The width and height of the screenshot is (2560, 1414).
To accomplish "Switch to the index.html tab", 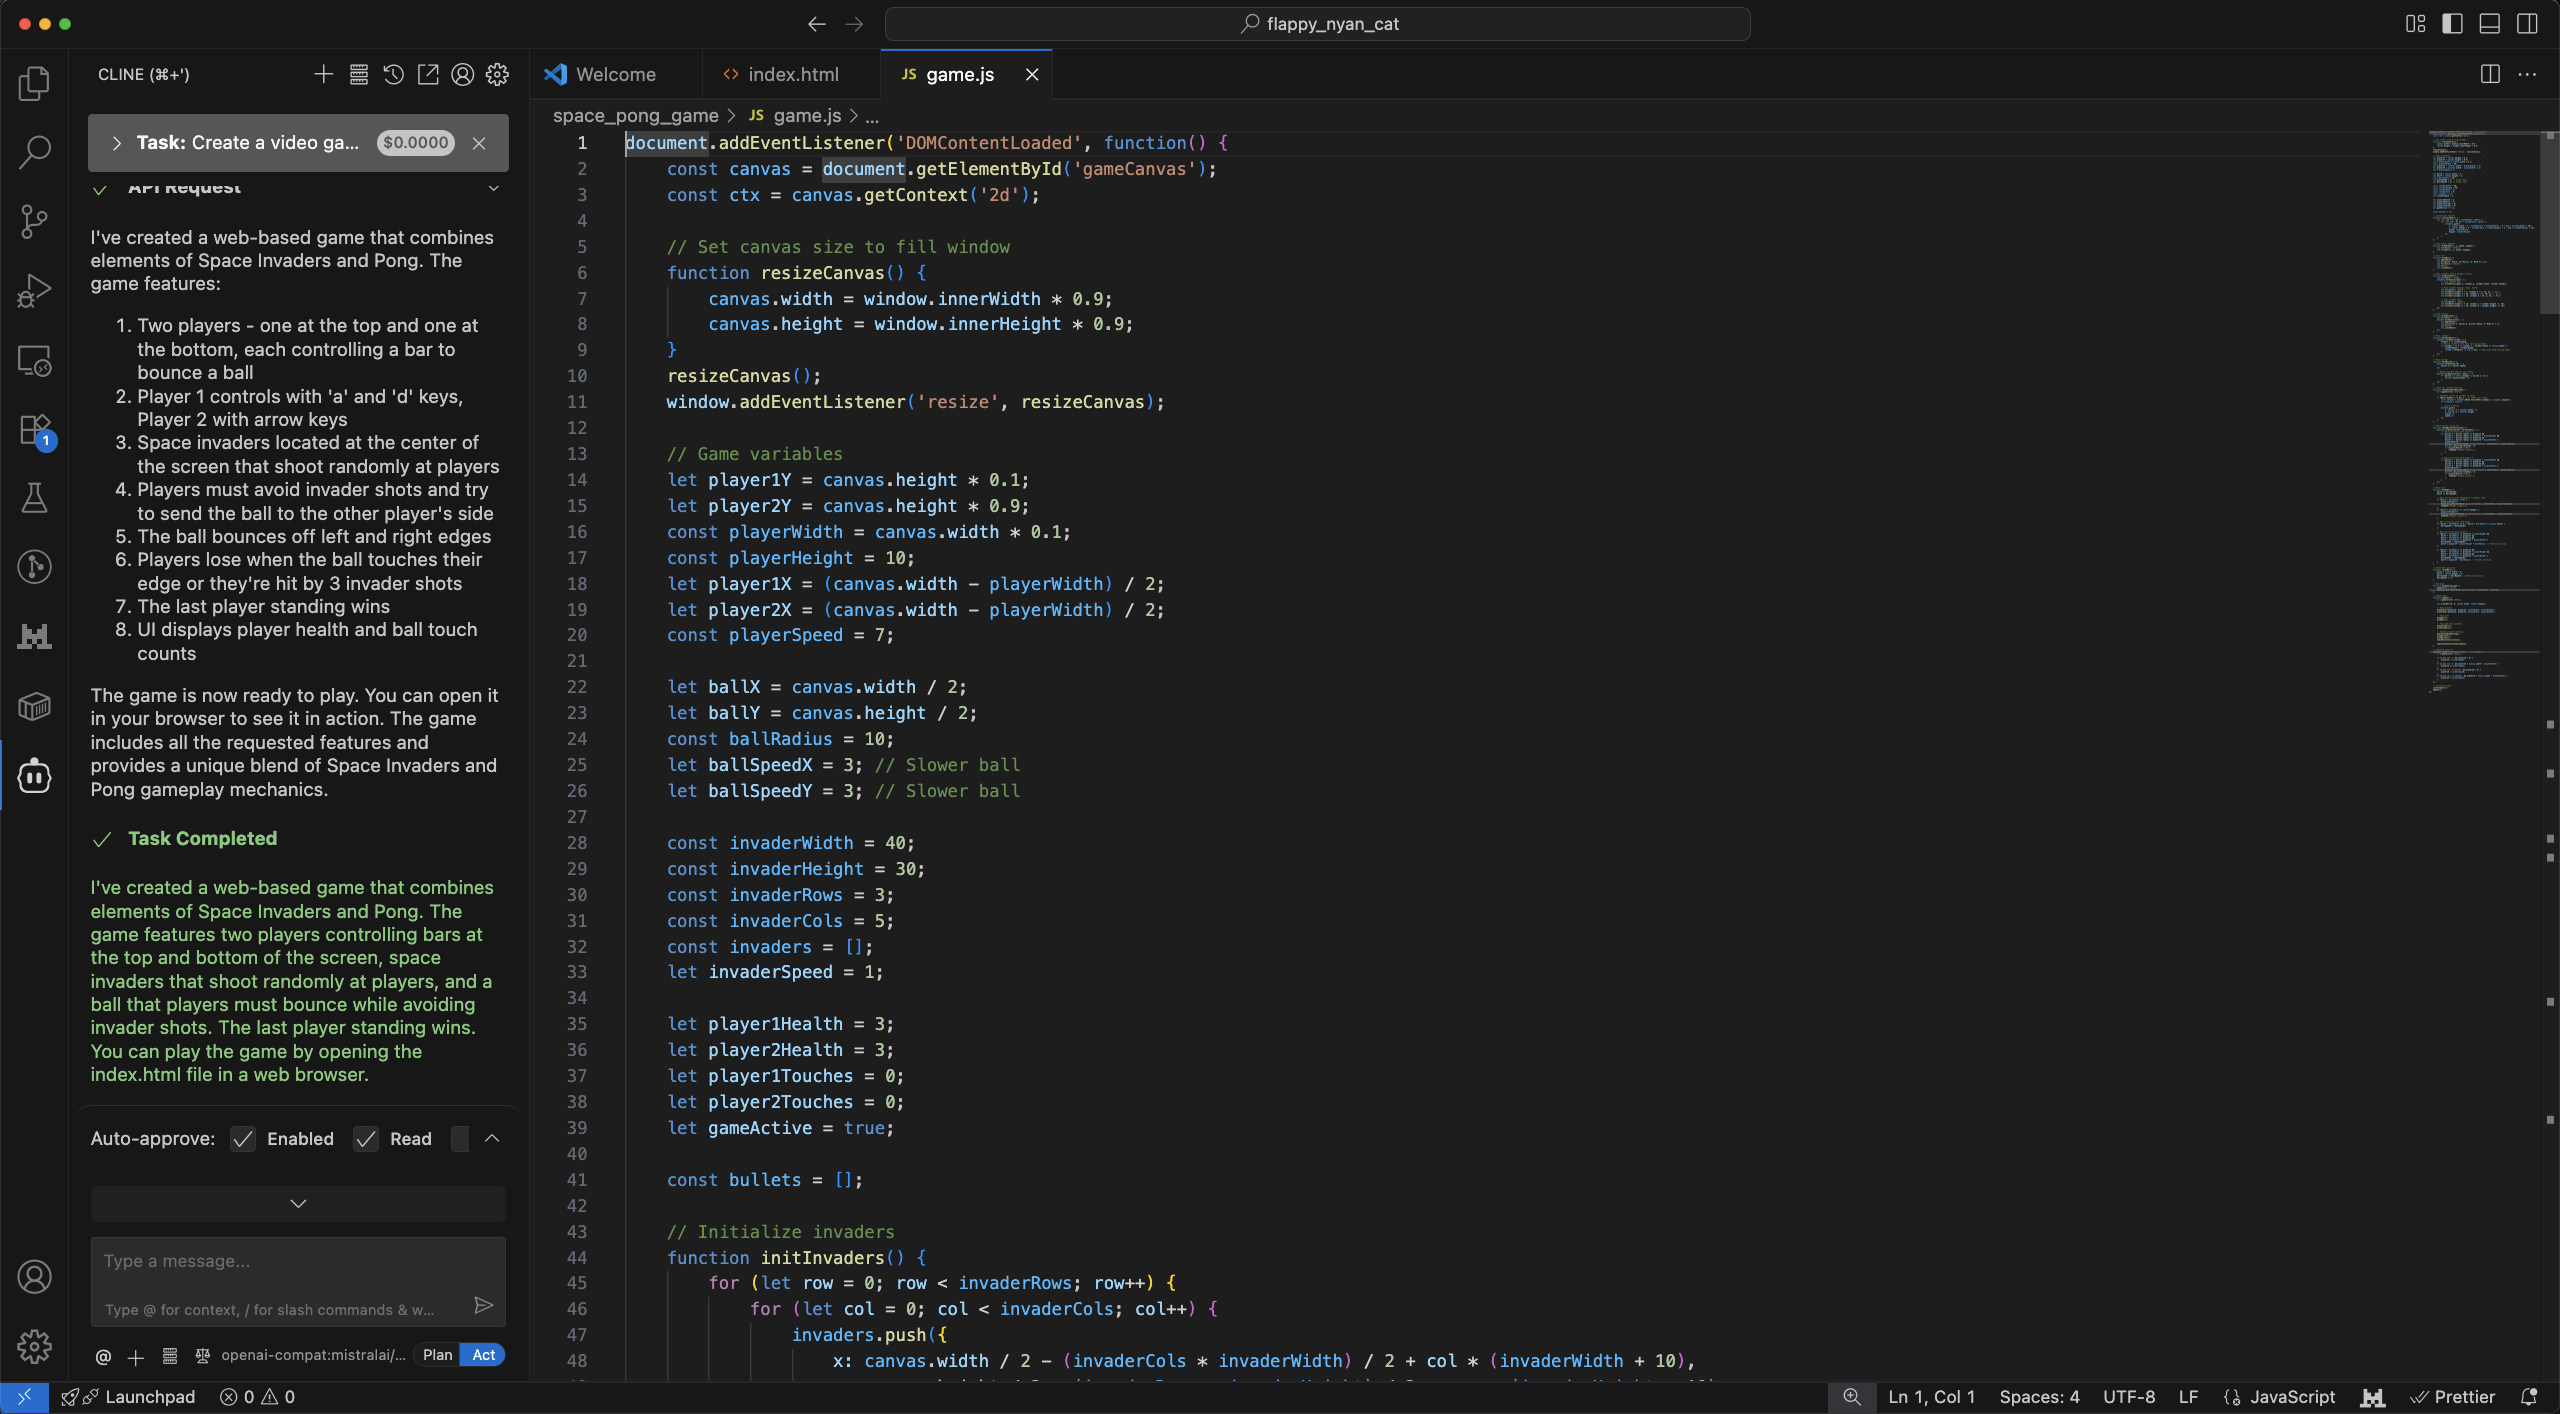I will click(792, 75).
